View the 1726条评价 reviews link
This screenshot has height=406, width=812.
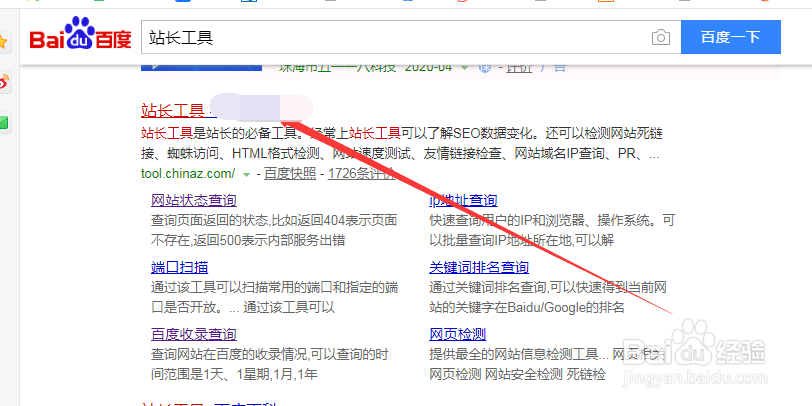(x=361, y=173)
